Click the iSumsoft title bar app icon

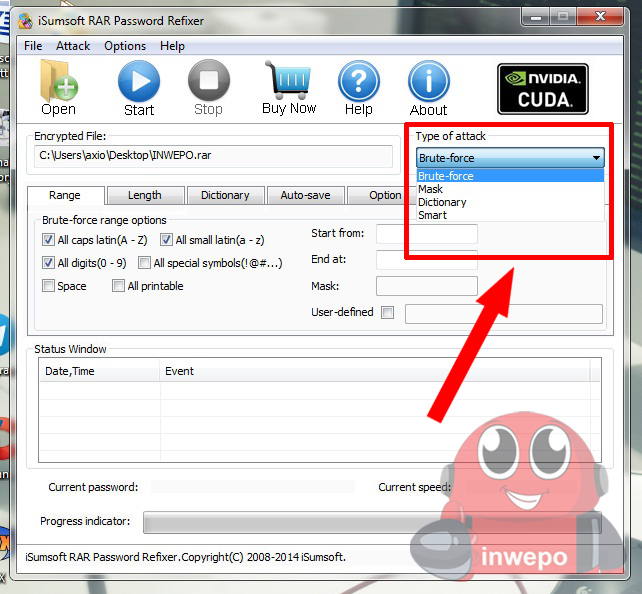pyautogui.click(x=25, y=21)
